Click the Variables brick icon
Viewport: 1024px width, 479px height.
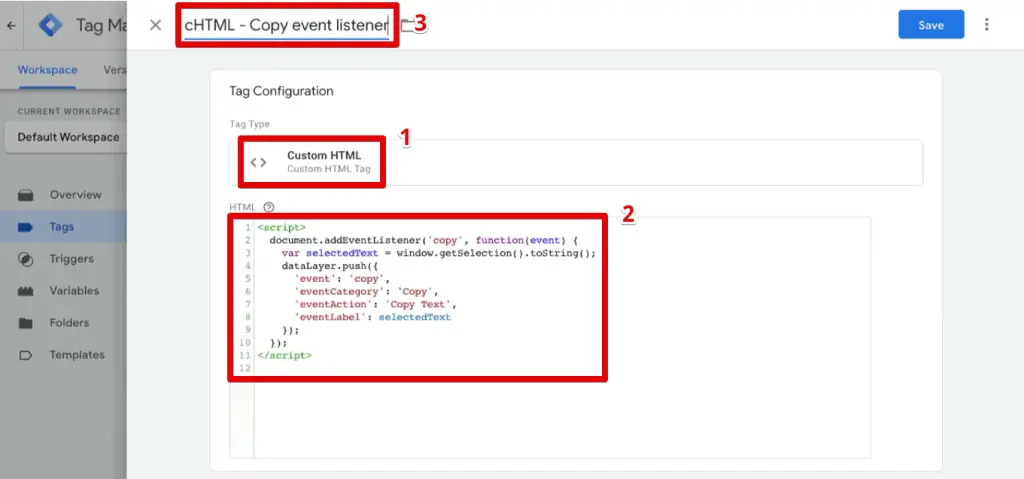[25, 291]
